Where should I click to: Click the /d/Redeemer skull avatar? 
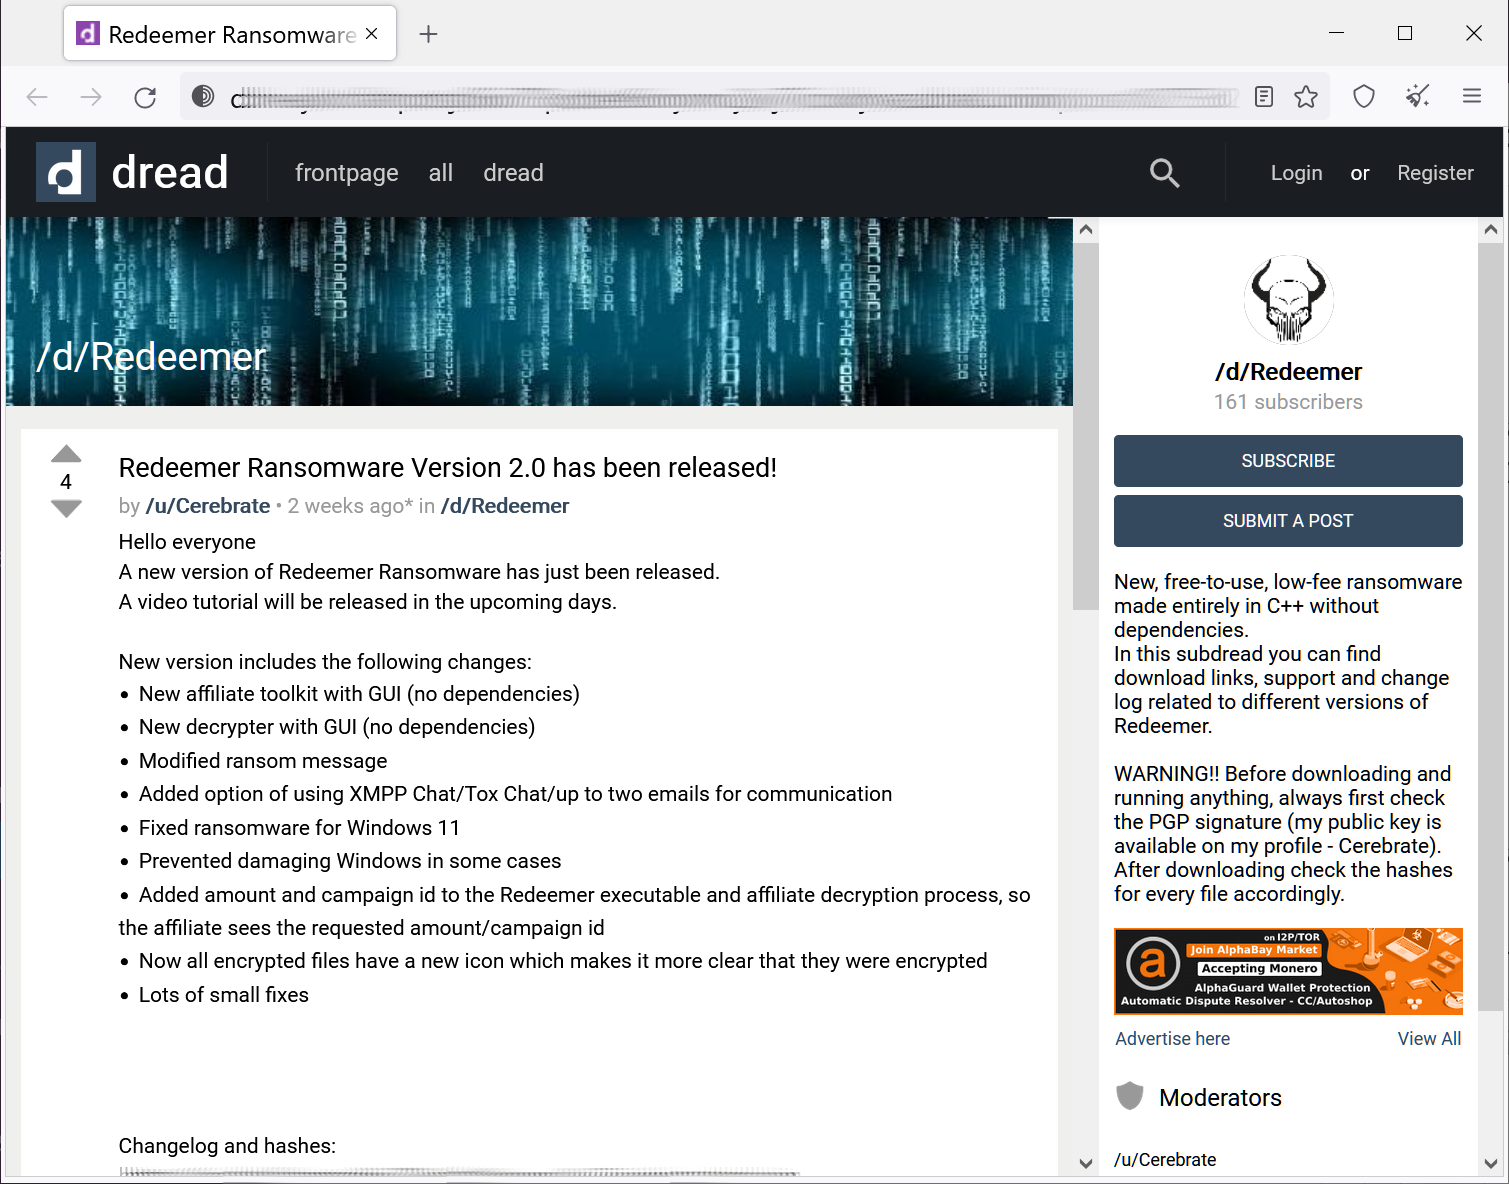pos(1288,300)
